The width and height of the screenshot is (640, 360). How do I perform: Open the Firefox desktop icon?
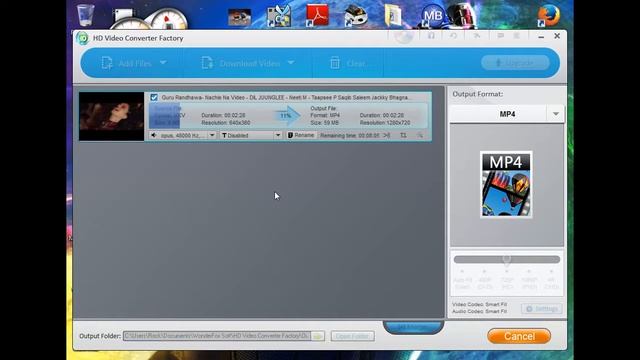548,15
